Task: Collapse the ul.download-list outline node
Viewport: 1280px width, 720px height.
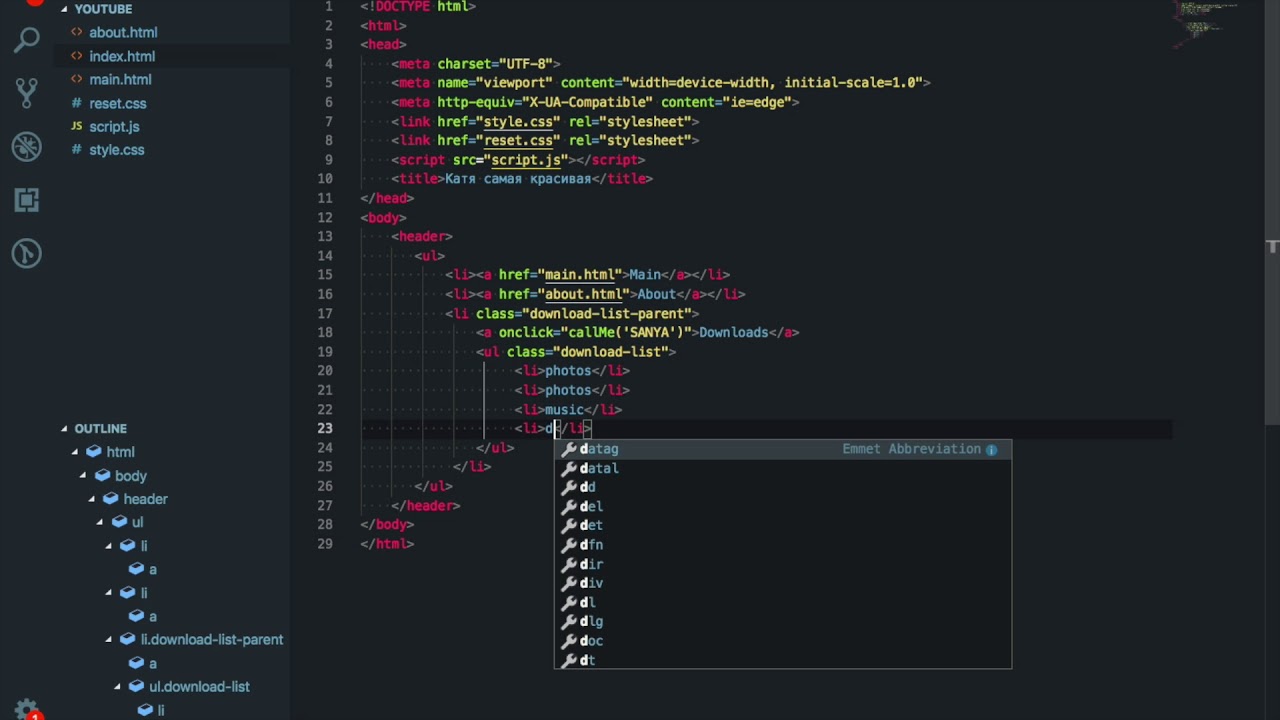Action: tap(117, 686)
